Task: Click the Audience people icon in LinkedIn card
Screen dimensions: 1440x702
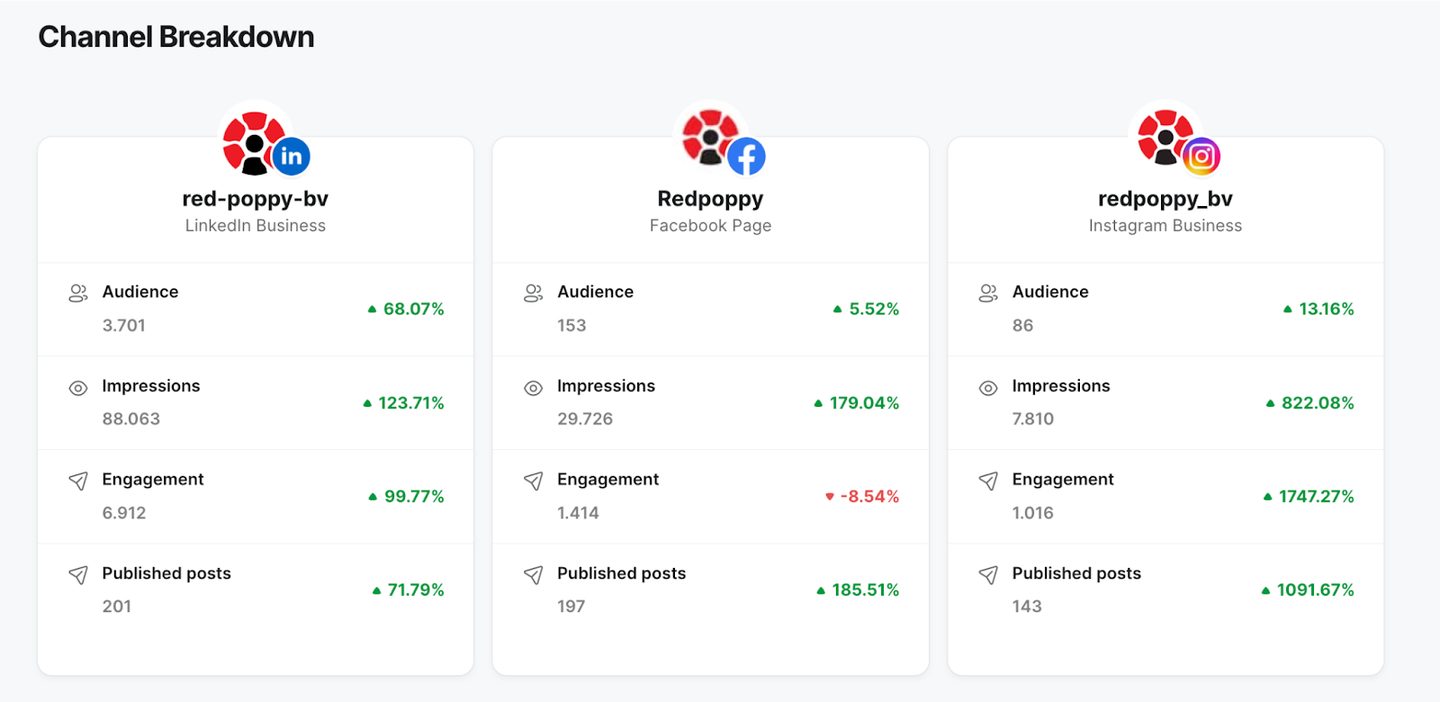Action: (x=78, y=293)
